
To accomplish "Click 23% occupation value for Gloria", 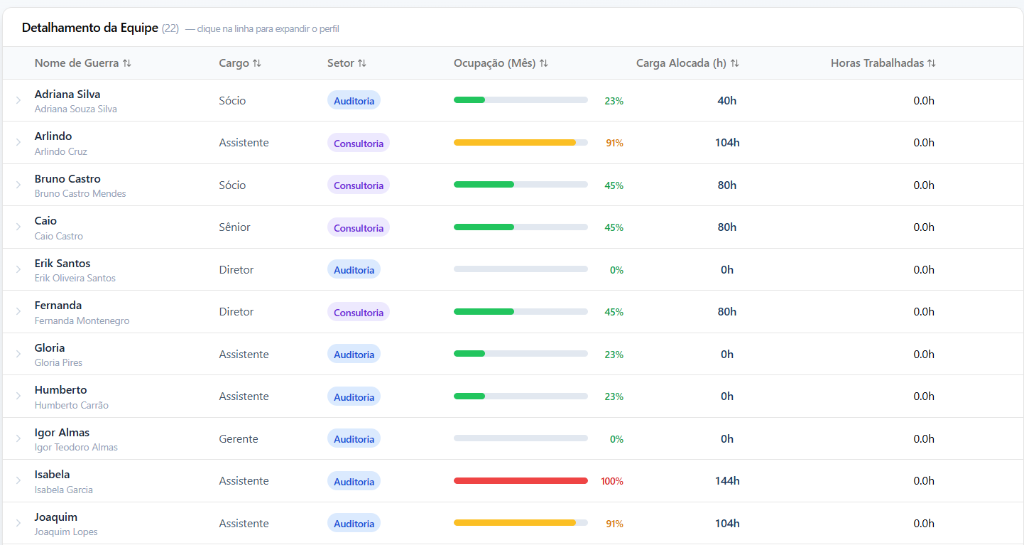I will click(614, 354).
